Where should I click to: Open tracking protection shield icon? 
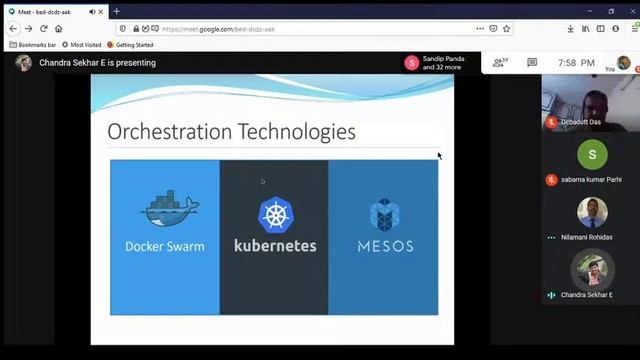(122, 29)
